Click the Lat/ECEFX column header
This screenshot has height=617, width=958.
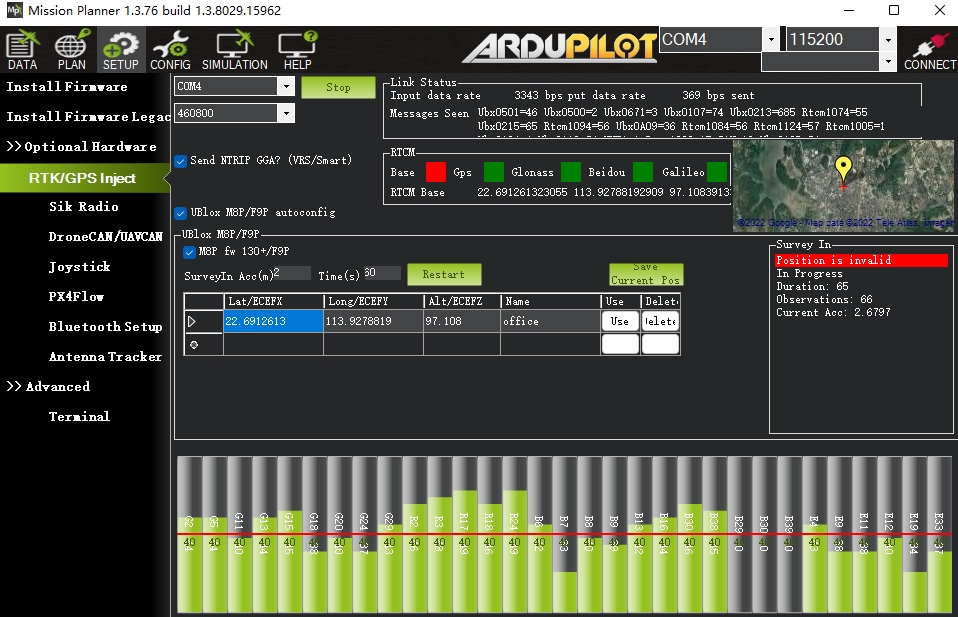(273, 301)
